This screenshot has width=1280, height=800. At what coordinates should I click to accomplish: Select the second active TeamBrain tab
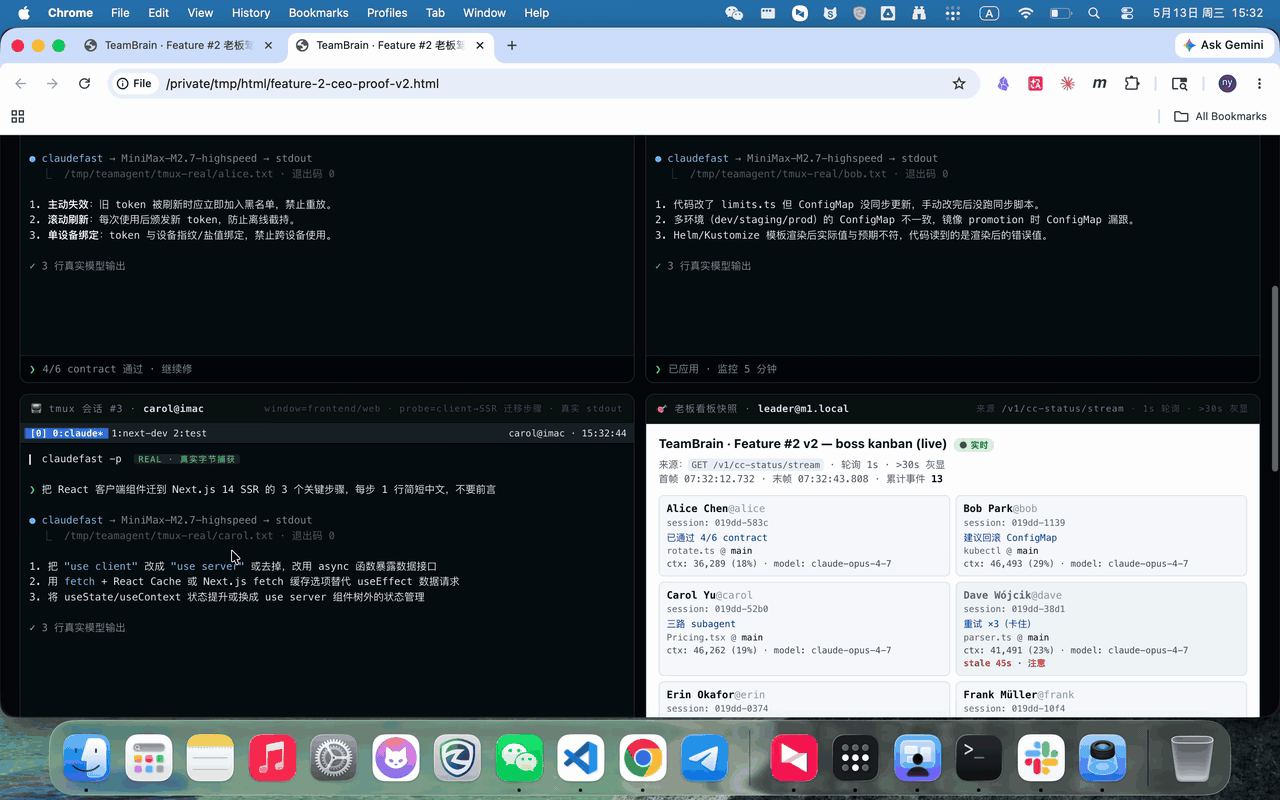(x=391, y=45)
